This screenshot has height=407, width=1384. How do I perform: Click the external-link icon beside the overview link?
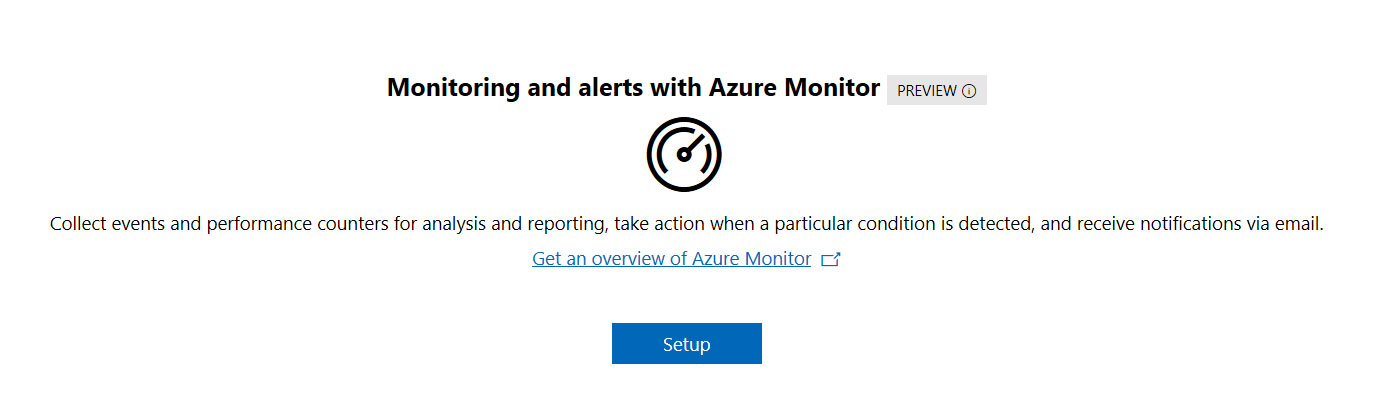tap(830, 259)
